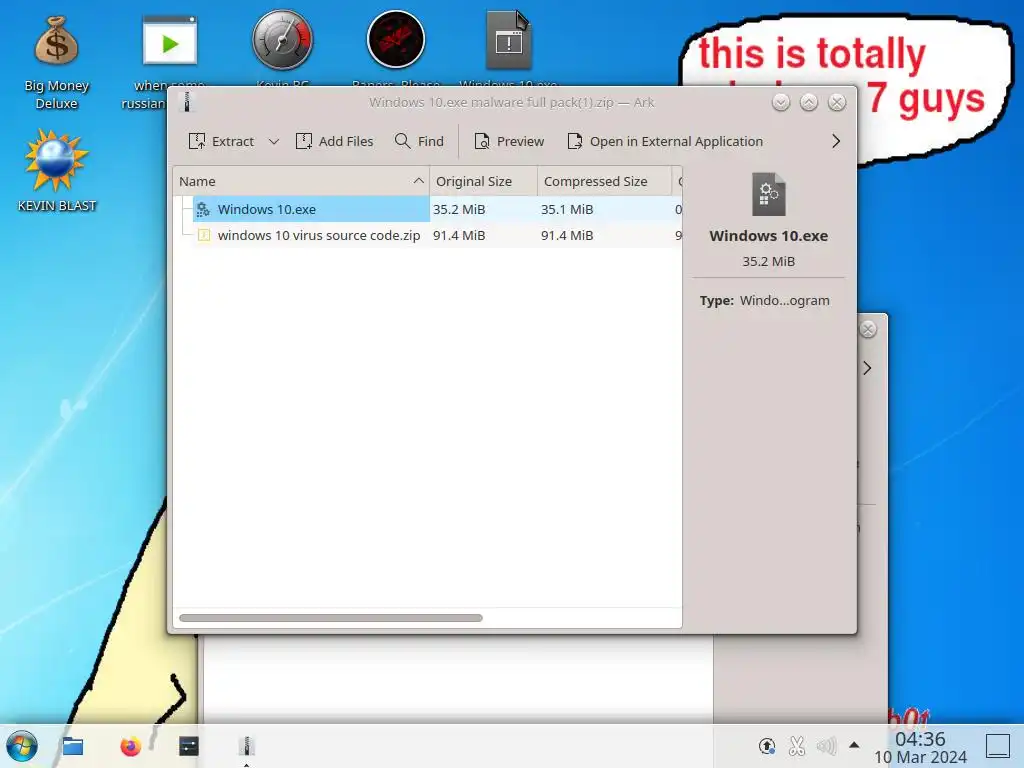Expand the background window's toolbar chevron

point(867,368)
